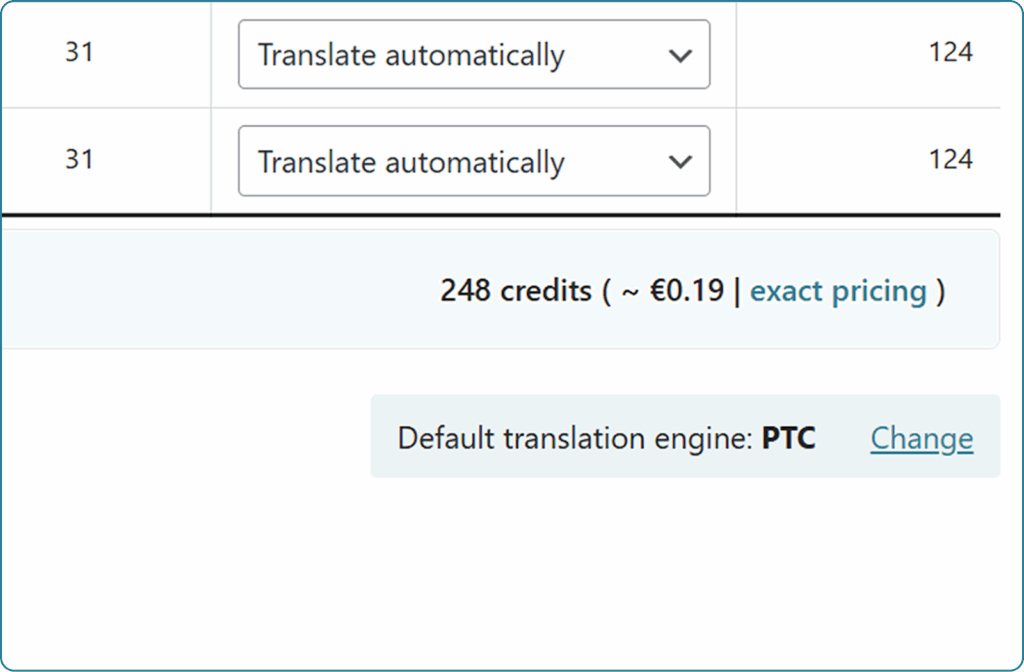This screenshot has width=1024, height=672.
Task: Click Change to switch translation engine
Action: 921,438
